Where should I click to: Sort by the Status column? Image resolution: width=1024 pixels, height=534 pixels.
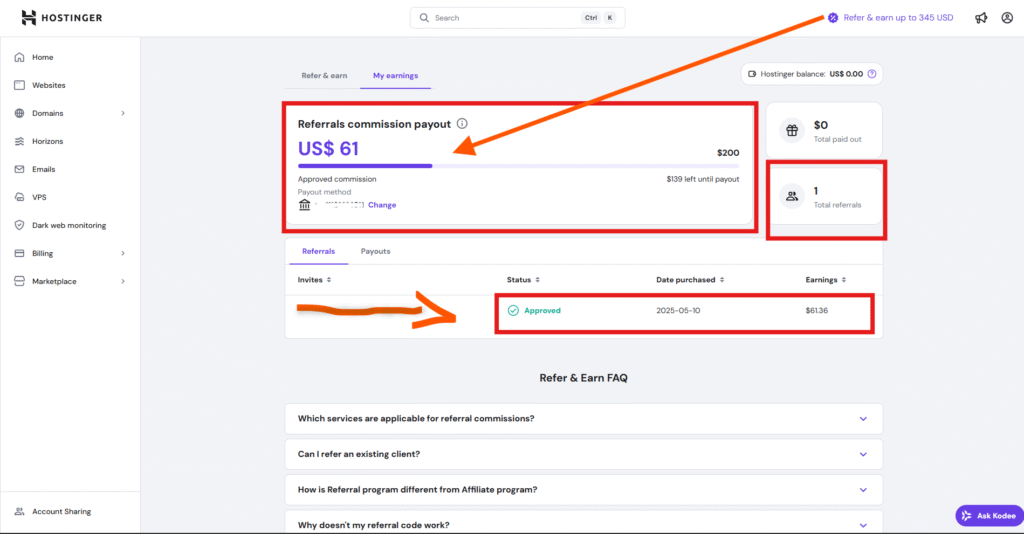click(x=524, y=280)
